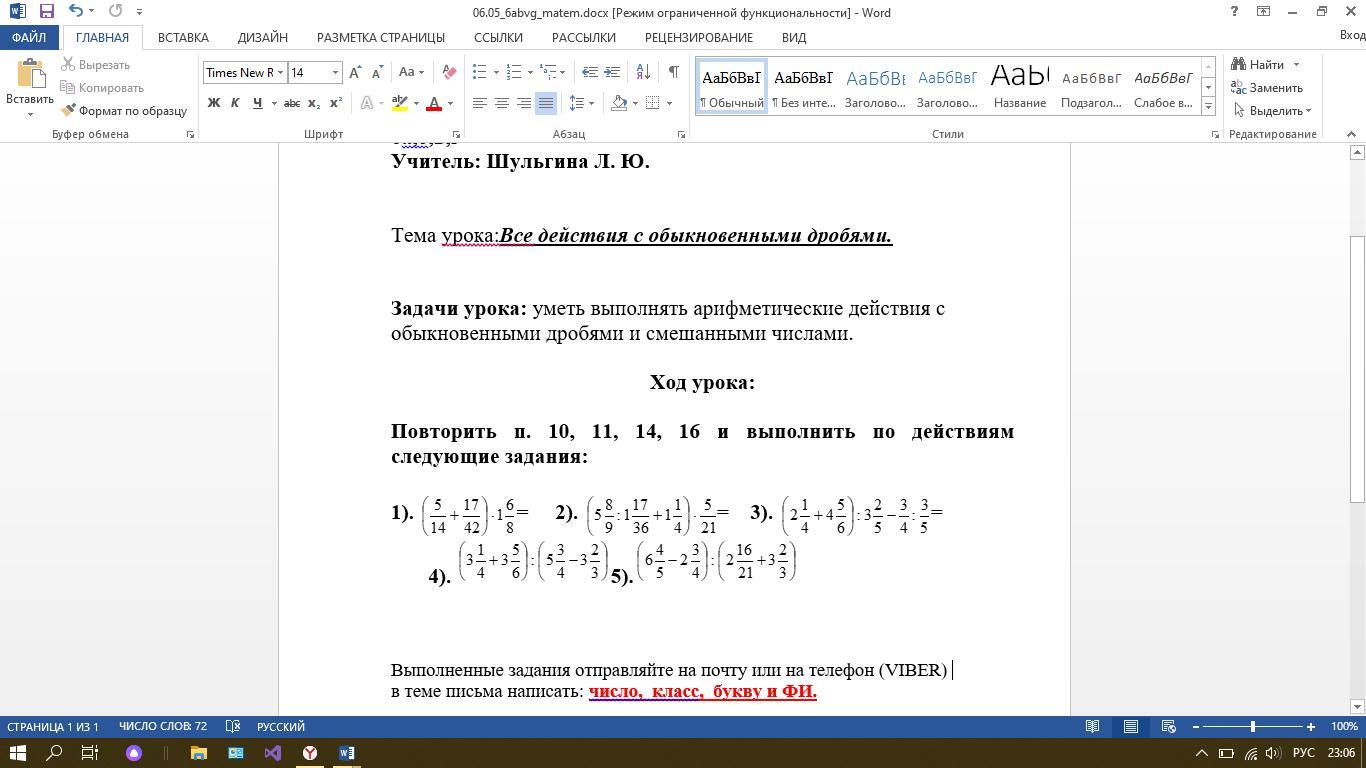Open Yandex Browser from the taskbar
Viewport: 1366px width, 768px height.
pyautogui.click(x=310, y=753)
